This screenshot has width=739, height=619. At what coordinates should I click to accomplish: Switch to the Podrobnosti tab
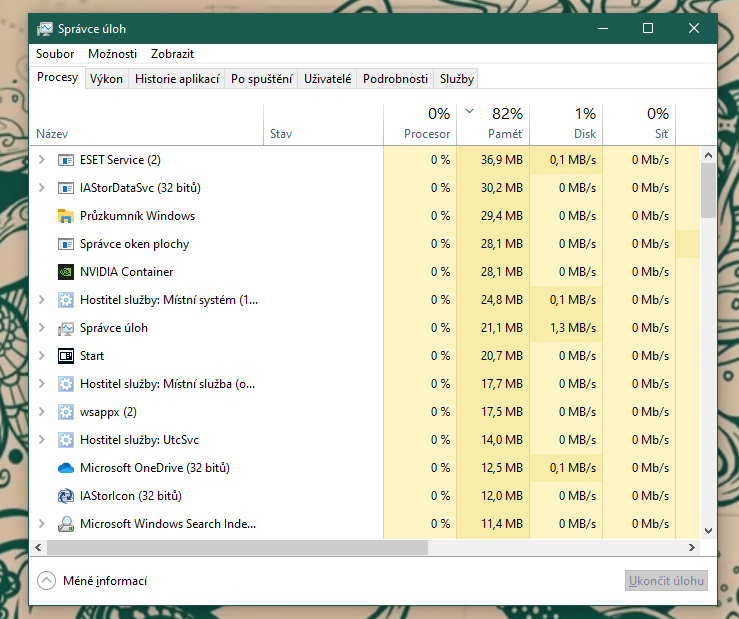click(x=395, y=79)
